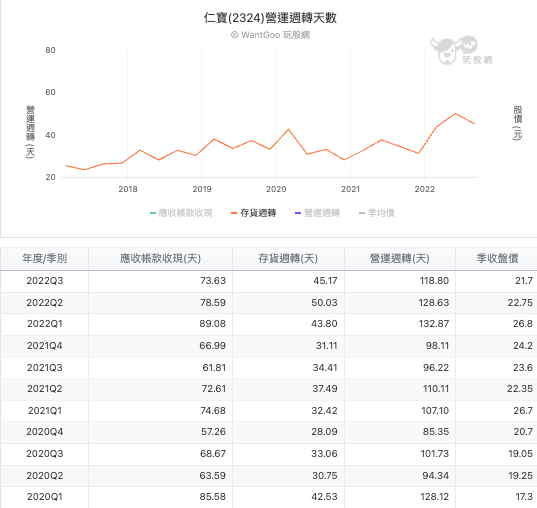The width and height of the screenshot is (537, 508).
Task: Click the value 32.42 inventory days
Action: [325, 411]
